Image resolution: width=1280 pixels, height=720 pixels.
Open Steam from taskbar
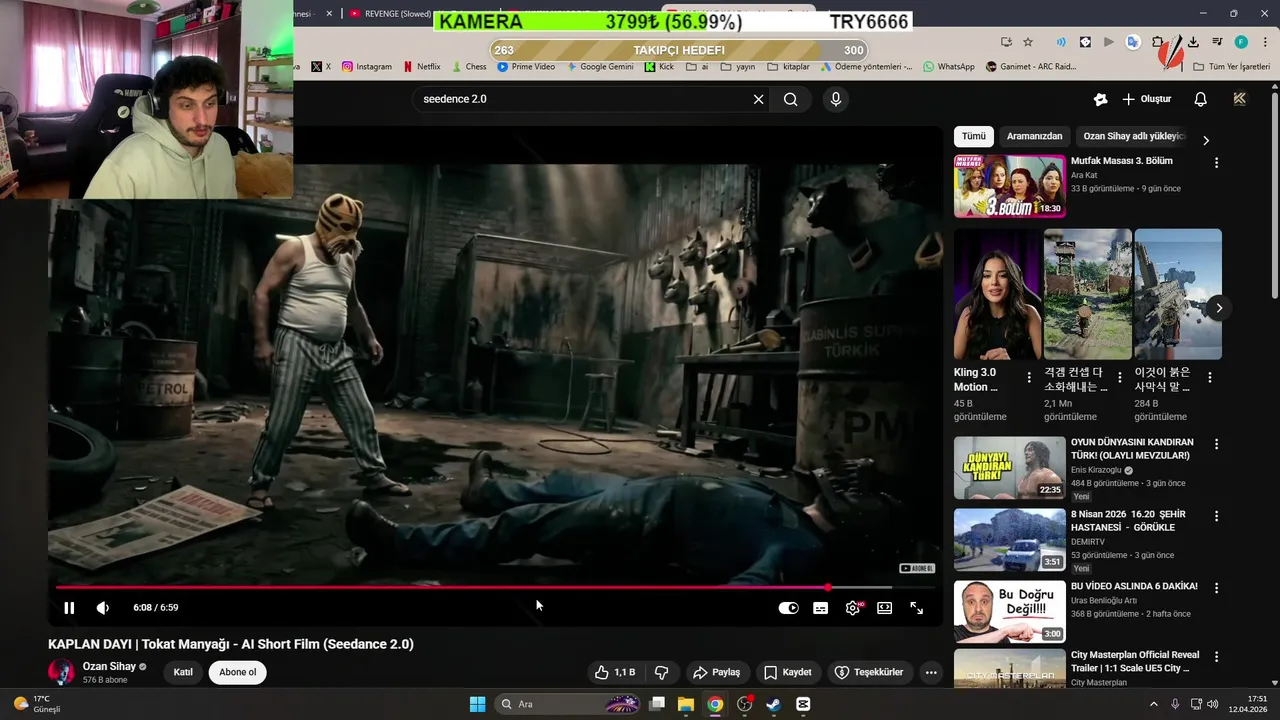coord(773,704)
